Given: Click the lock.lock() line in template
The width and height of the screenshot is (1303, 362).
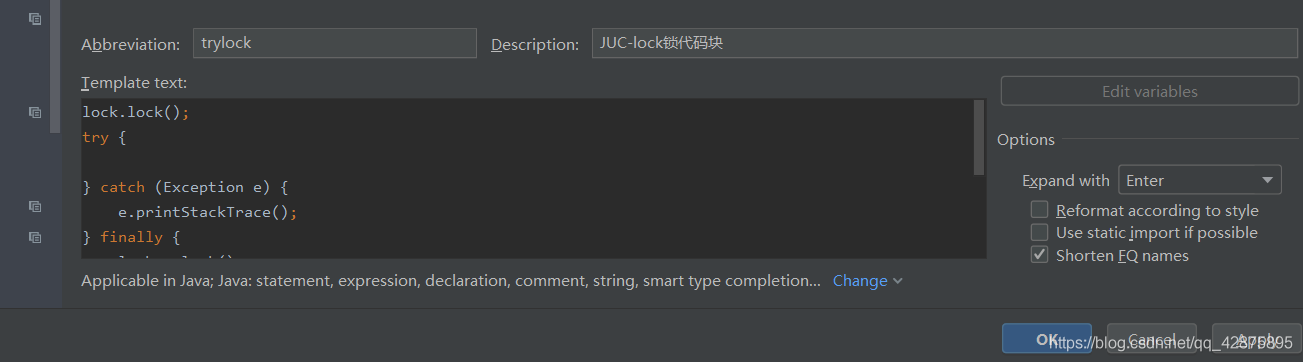Looking at the screenshot, I should [x=136, y=112].
